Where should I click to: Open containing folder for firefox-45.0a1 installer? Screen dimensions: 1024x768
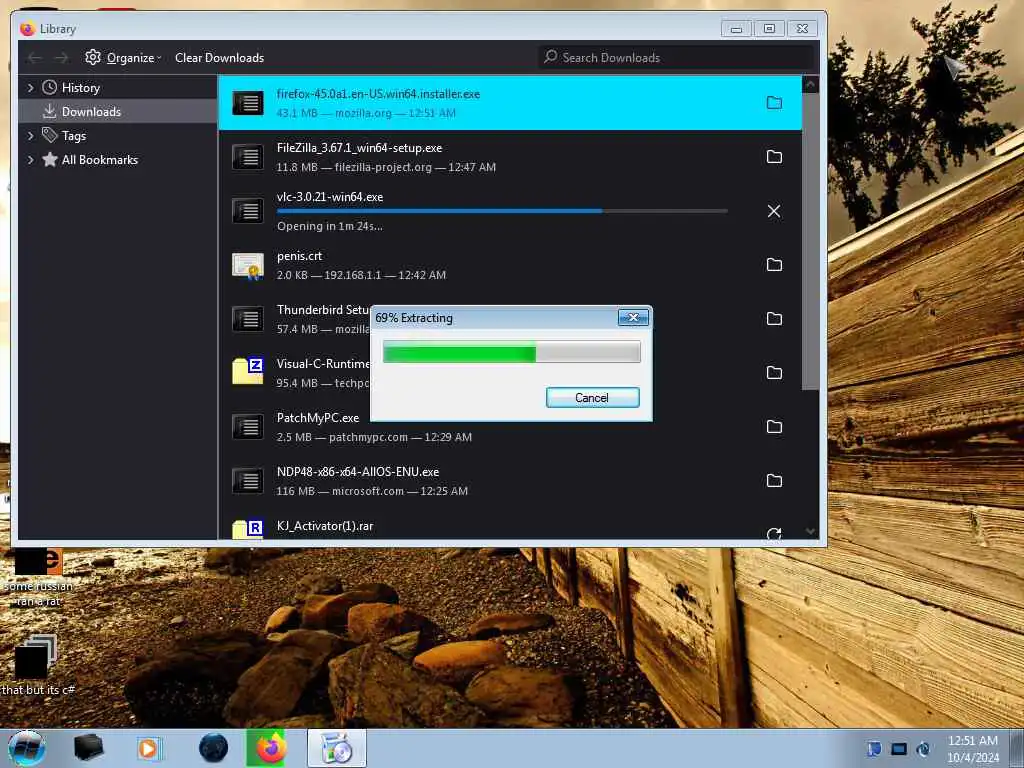click(x=774, y=103)
